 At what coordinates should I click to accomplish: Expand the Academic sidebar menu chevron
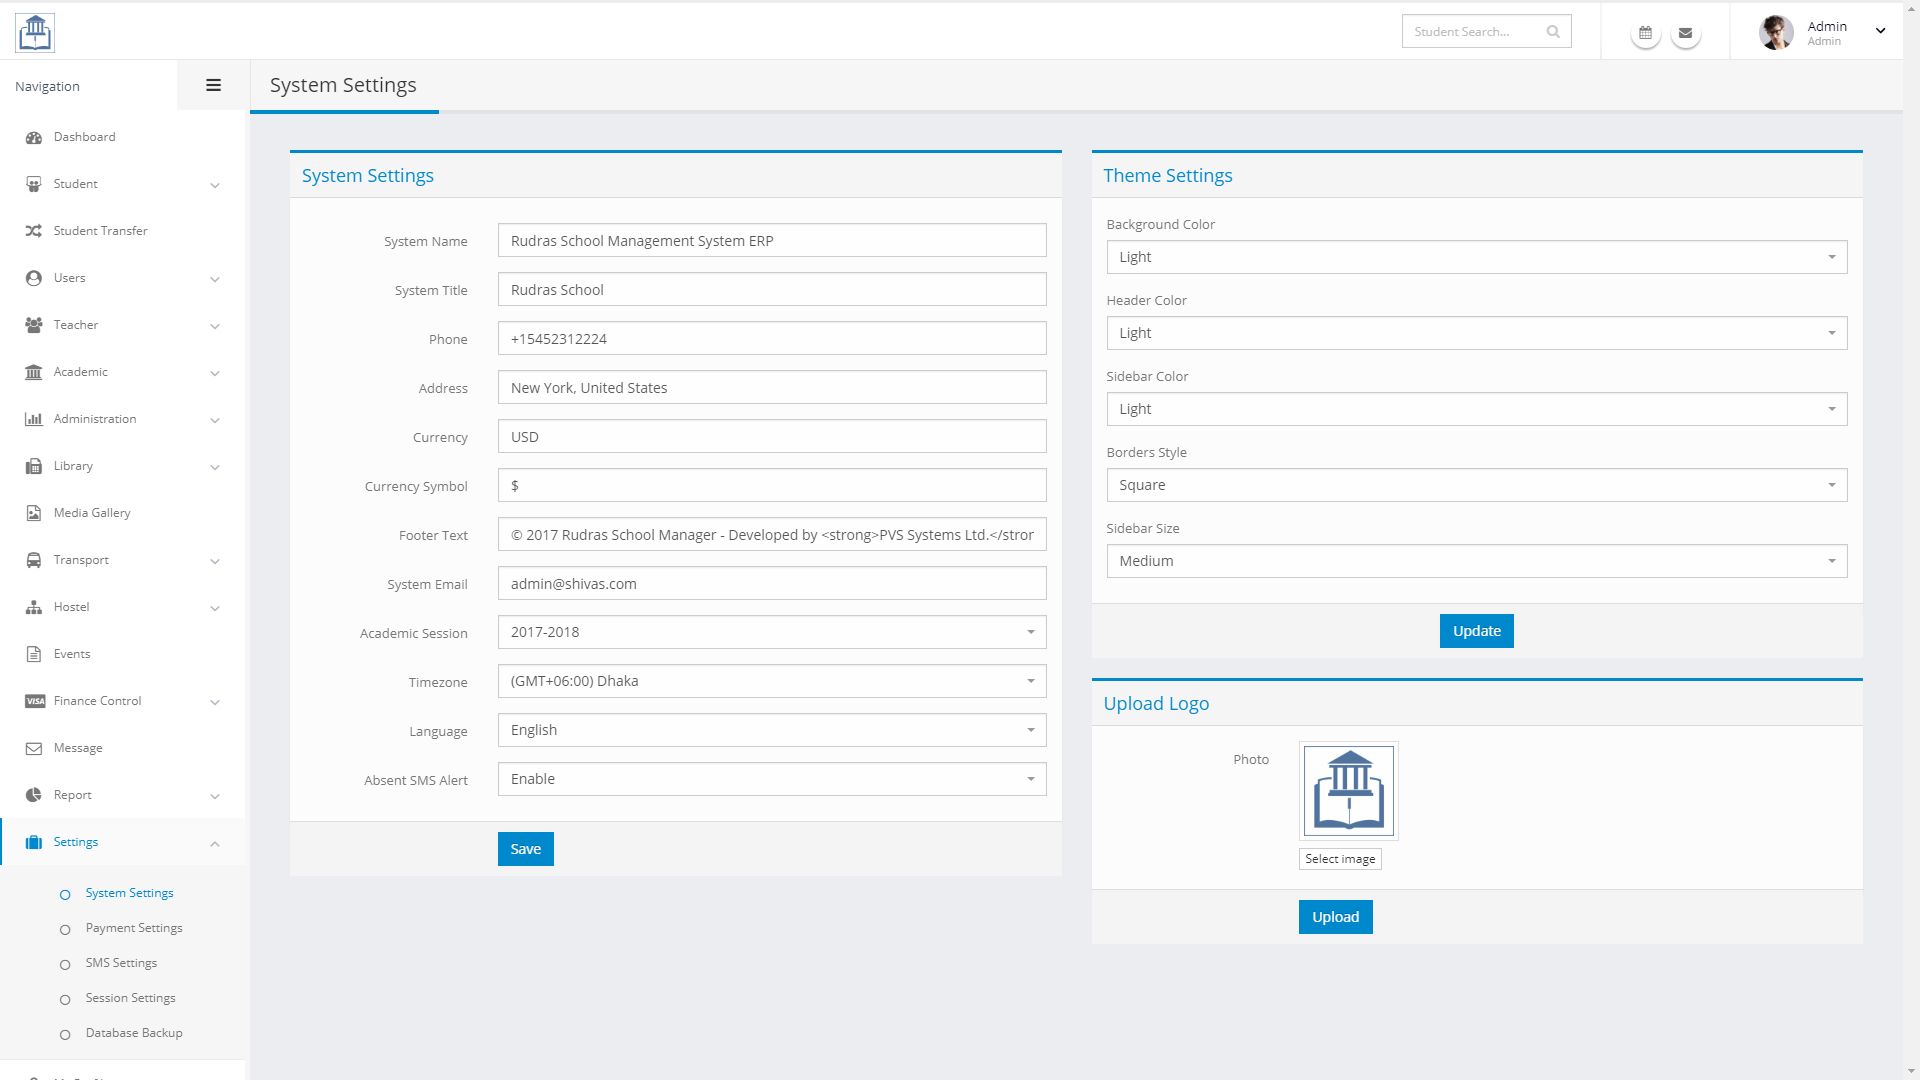(x=214, y=373)
